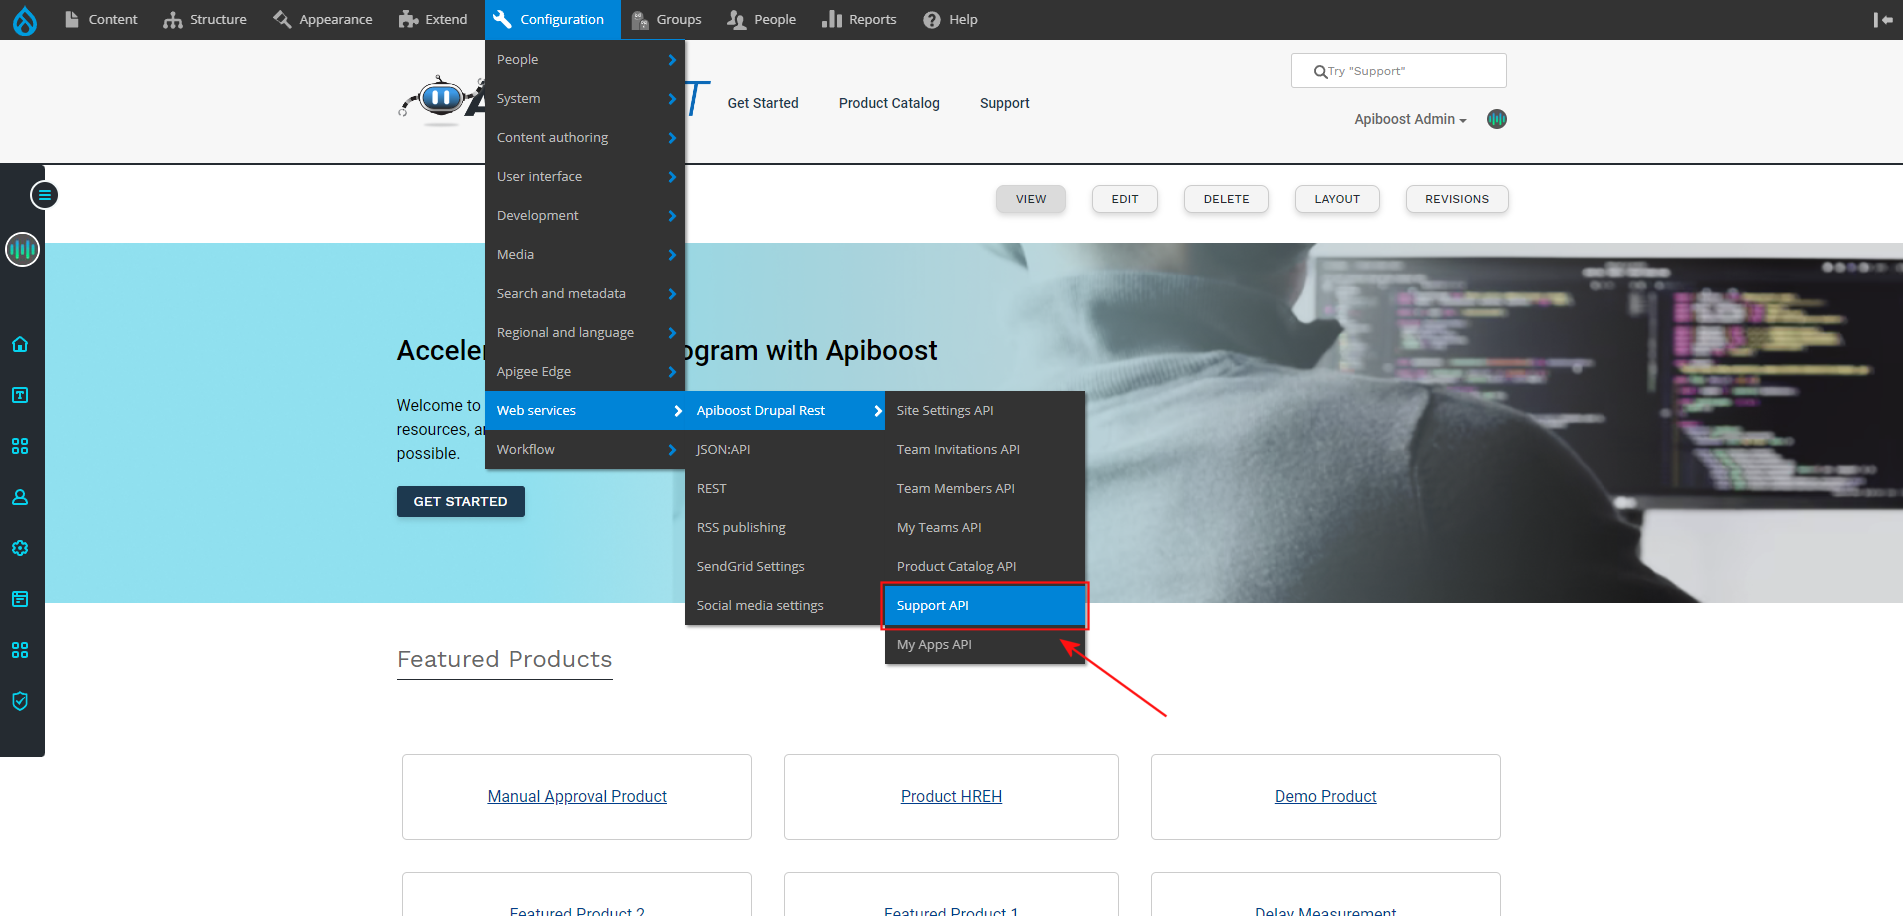The height and width of the screenshot is (916, 1903).
Task: Click Get Started in site navigation
Action: point(763,103)
